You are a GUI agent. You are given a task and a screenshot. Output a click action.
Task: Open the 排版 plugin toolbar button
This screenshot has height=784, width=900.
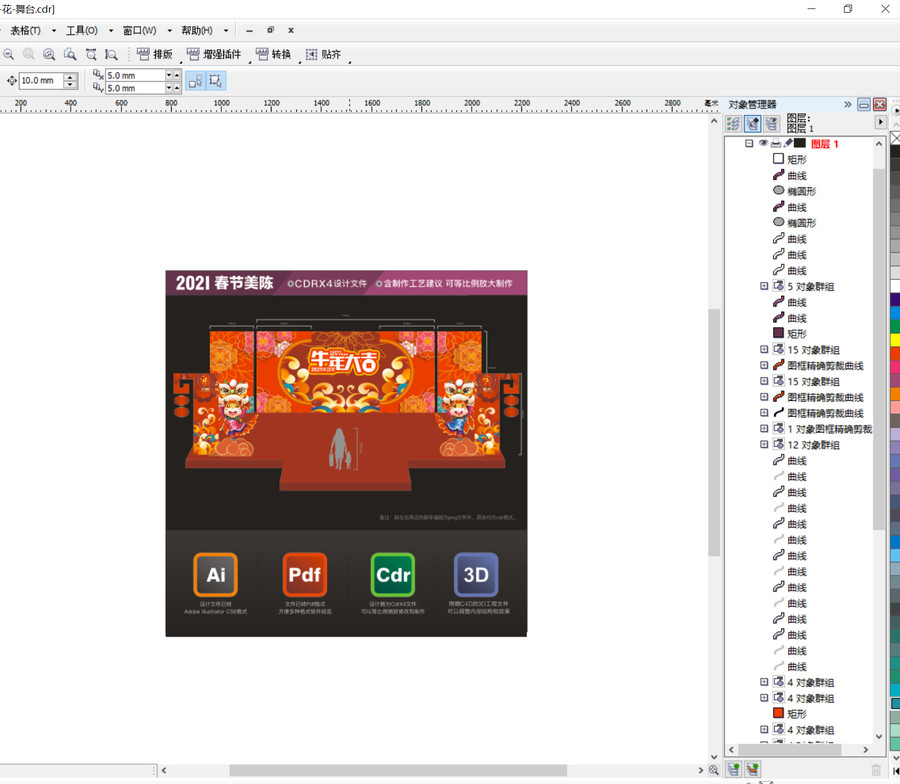click(155, 55)
